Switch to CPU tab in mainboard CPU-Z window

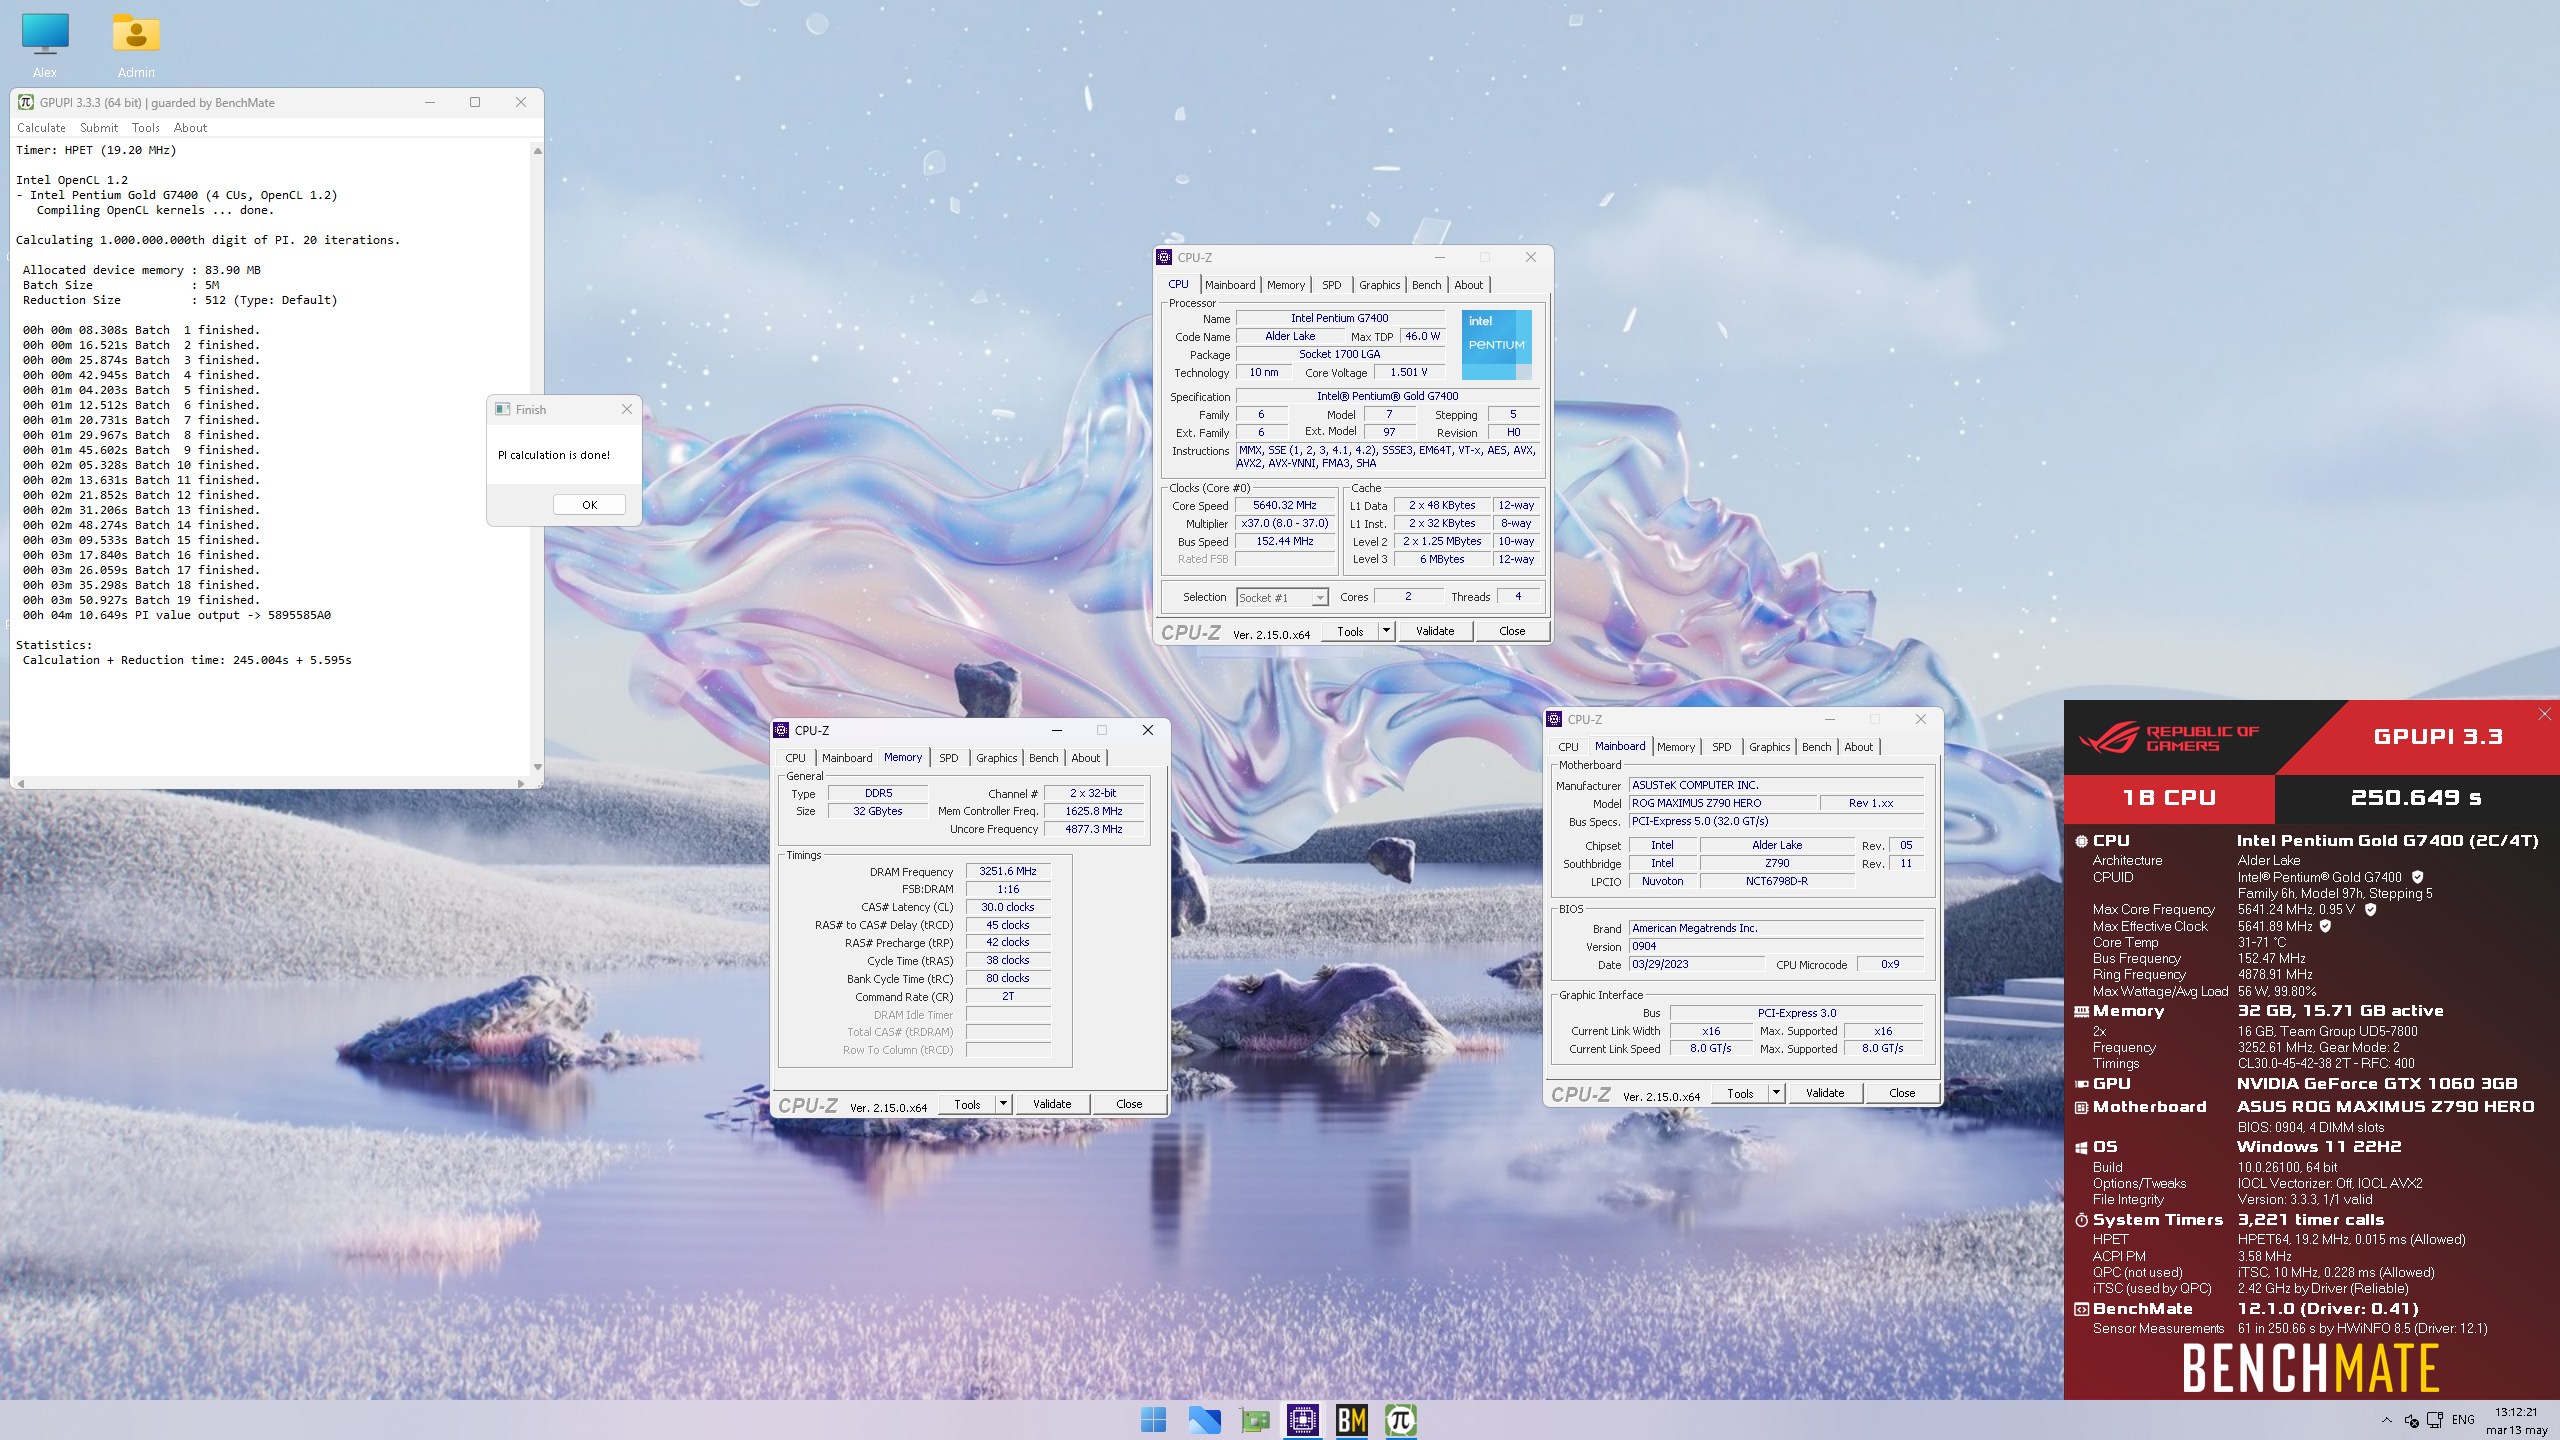(1568, 747)
